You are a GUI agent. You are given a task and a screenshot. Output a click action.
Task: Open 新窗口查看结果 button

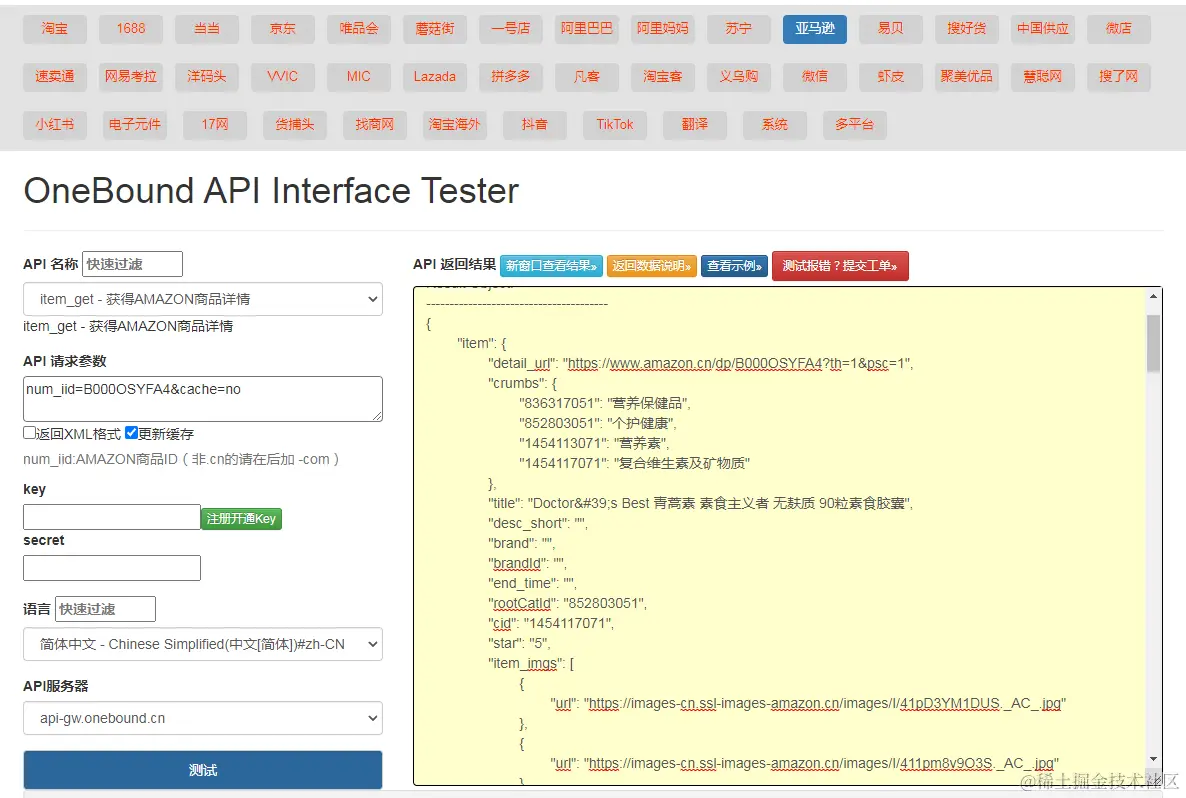pyautogui.click(x=551, y=266)
